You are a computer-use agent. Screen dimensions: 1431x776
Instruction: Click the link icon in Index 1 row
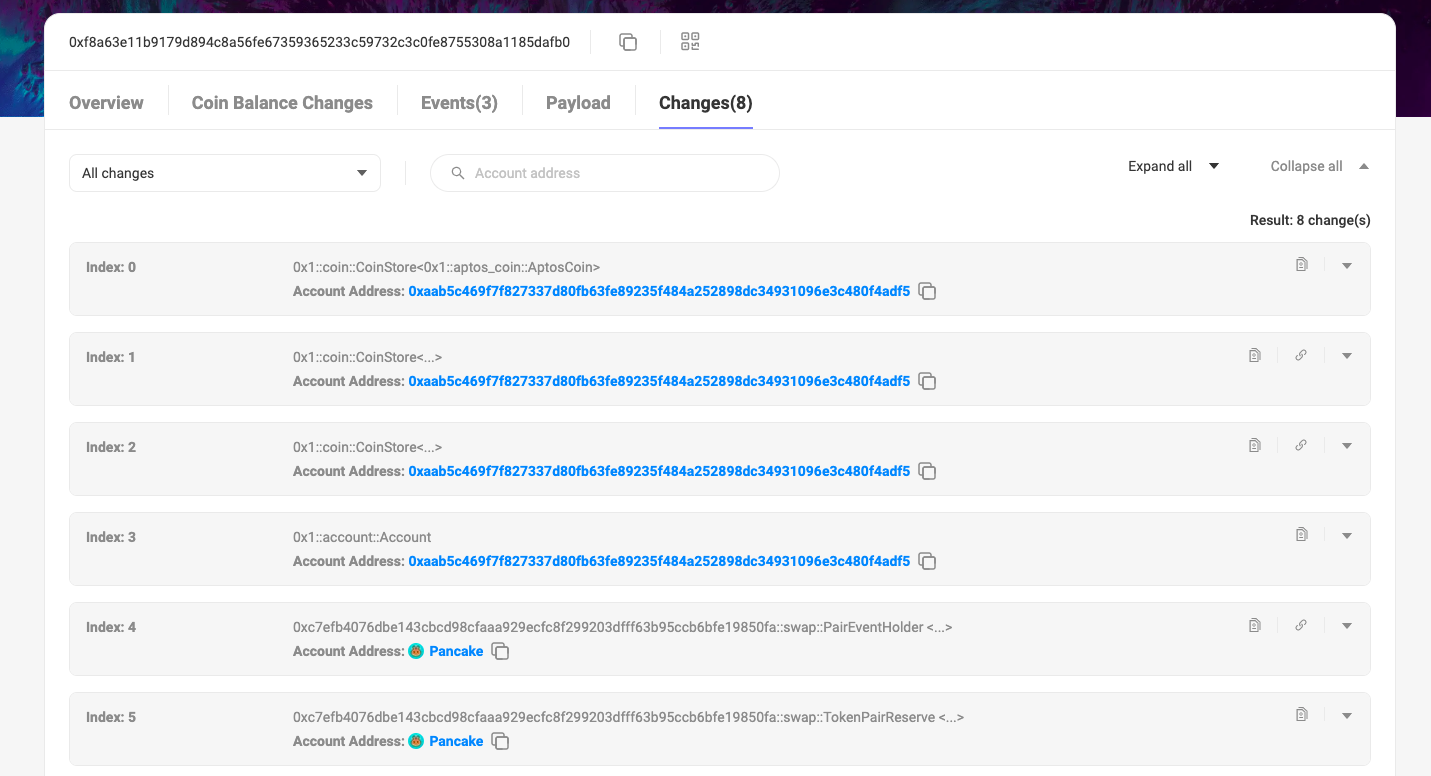[x=1301, y=355]
